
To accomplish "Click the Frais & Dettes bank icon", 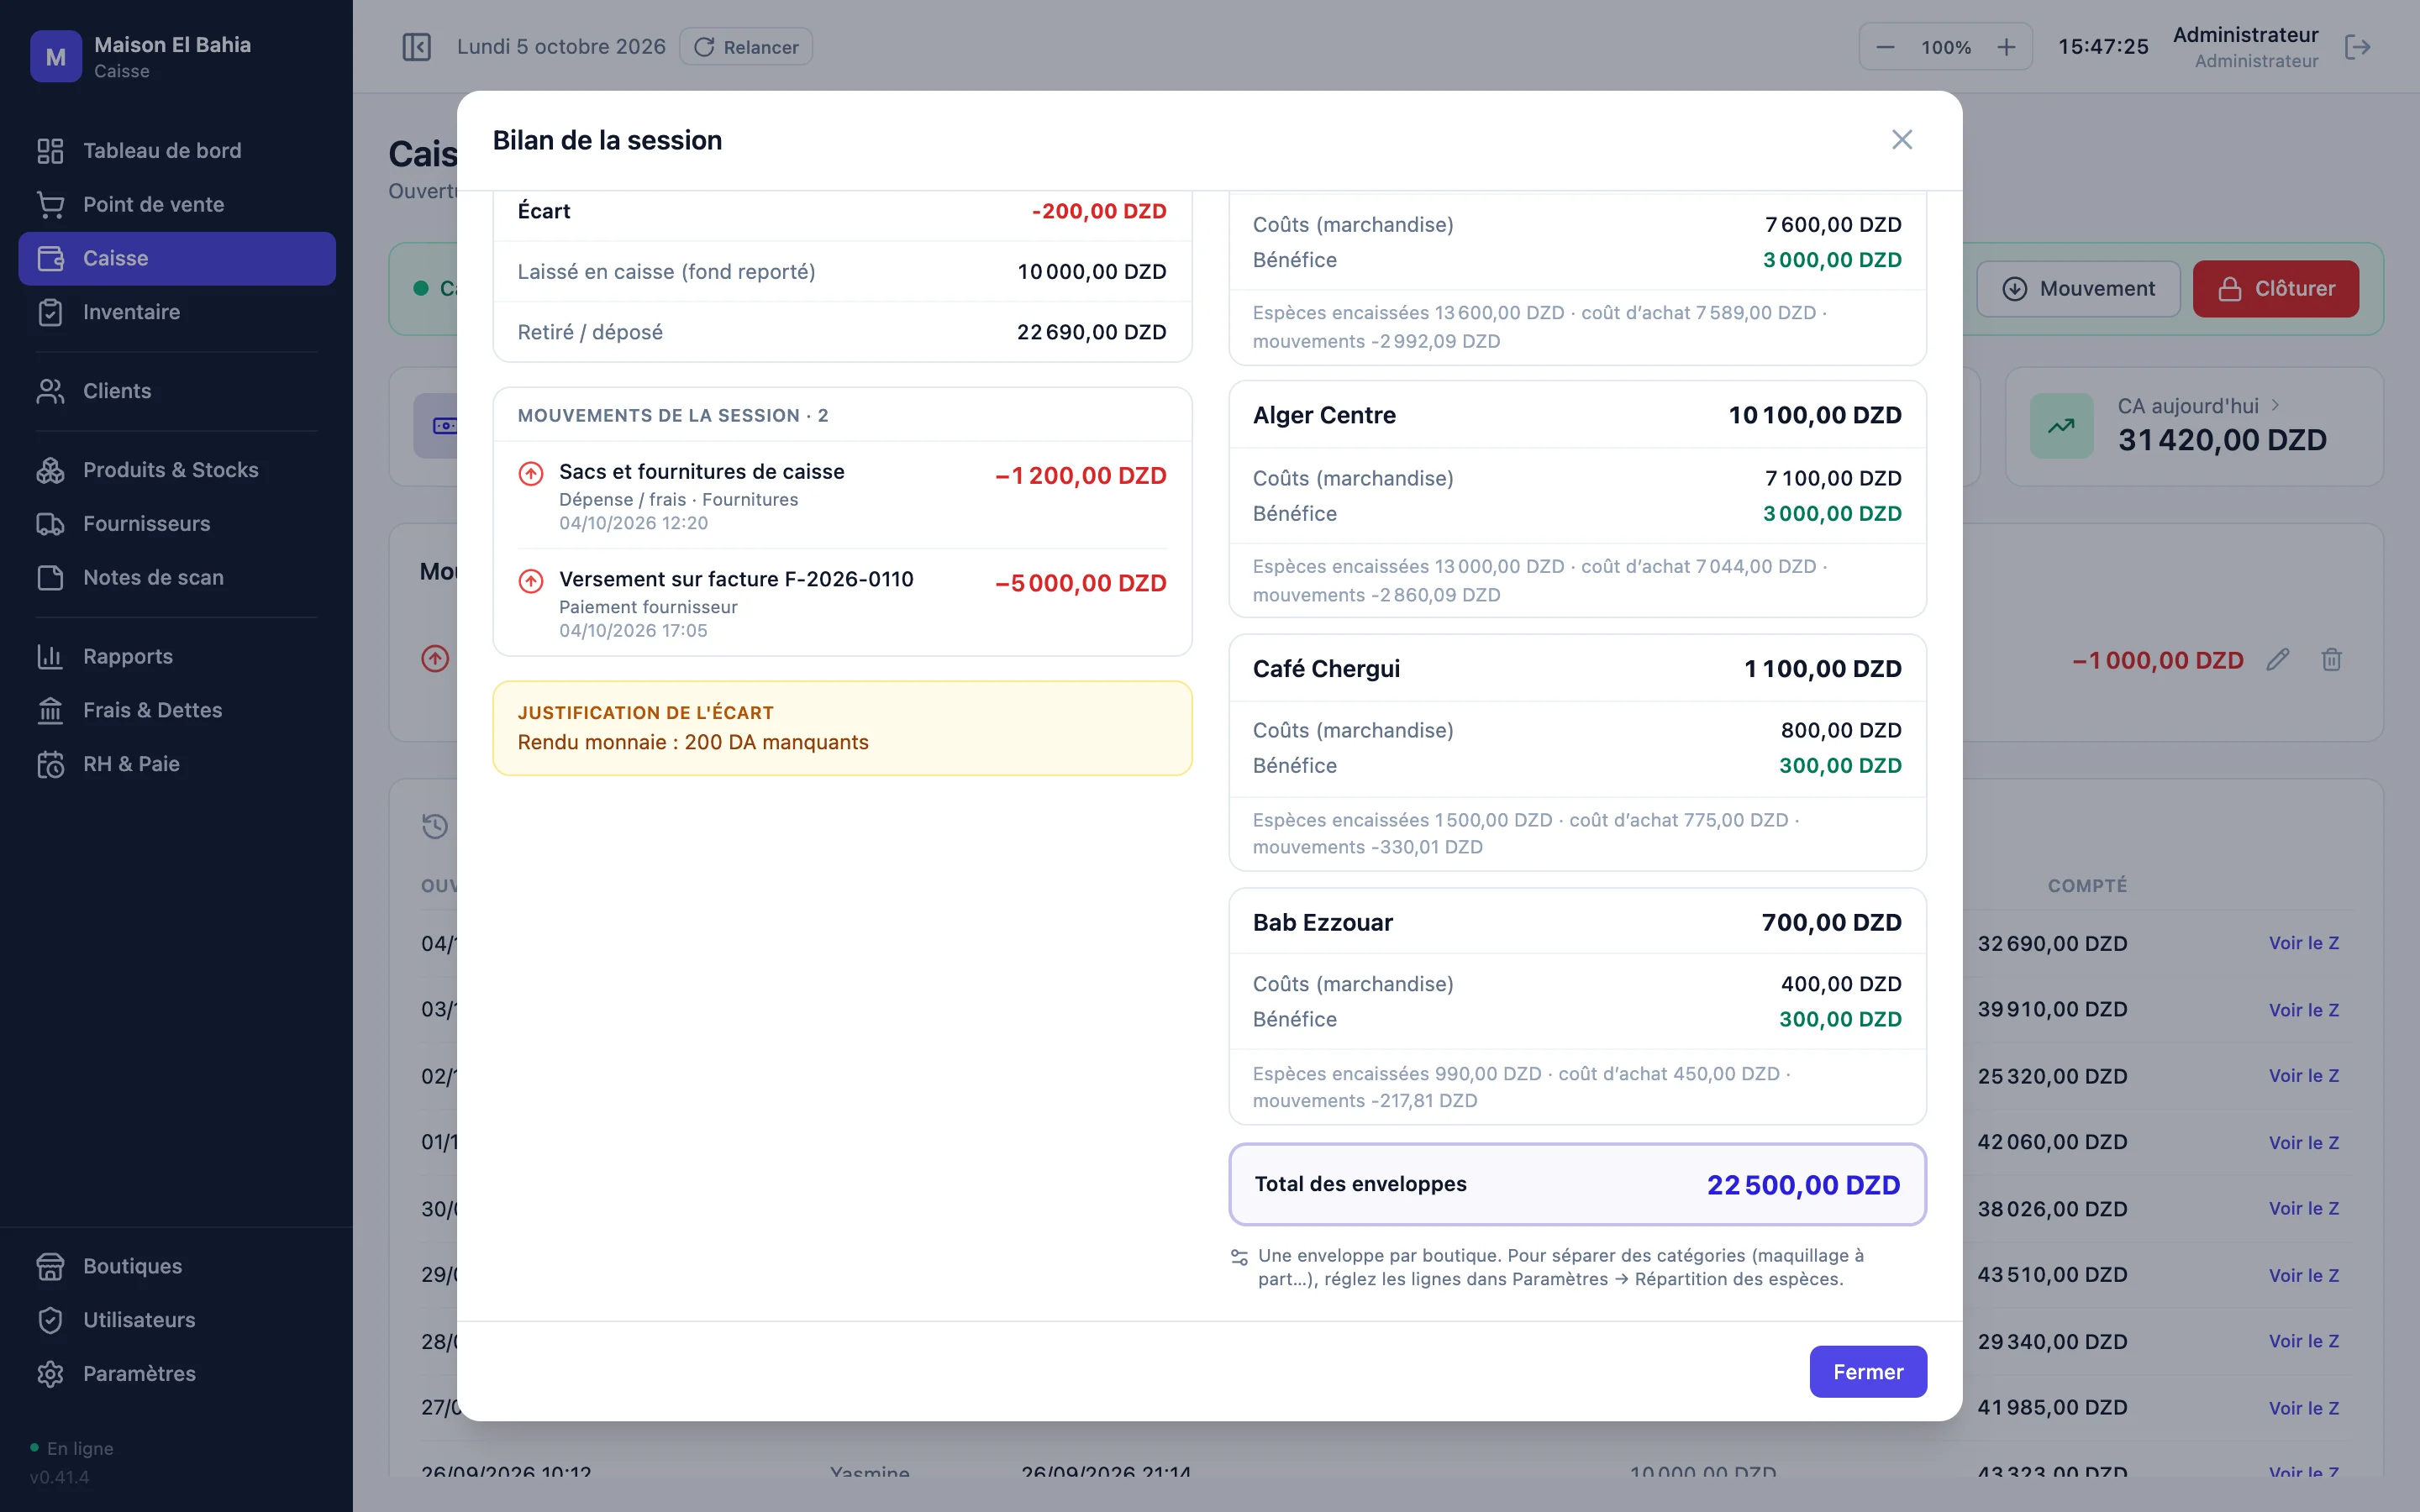I will click(50, 711).
